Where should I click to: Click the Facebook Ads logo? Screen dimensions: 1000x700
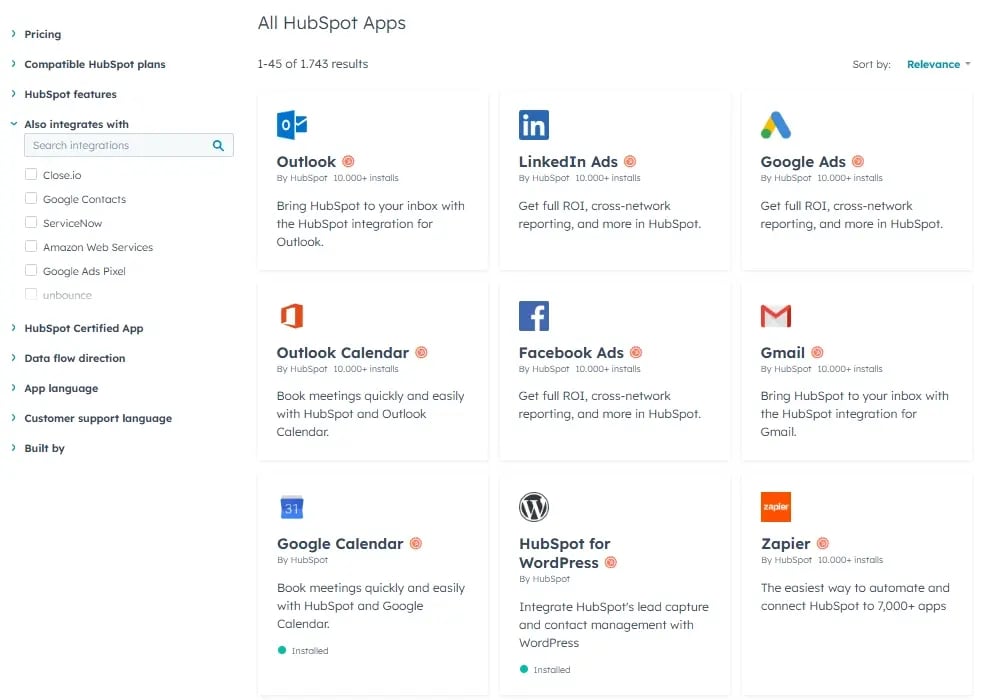pyautogui.click(x=533, y=316)
